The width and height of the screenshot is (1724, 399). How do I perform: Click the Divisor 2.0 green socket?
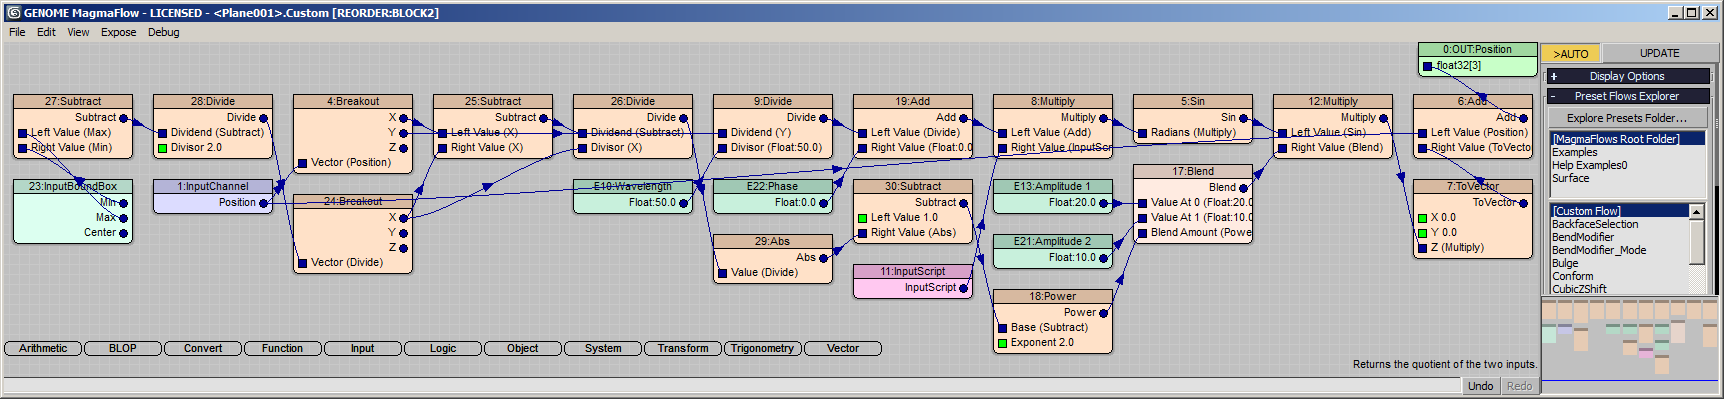click(x=162, y=148)
